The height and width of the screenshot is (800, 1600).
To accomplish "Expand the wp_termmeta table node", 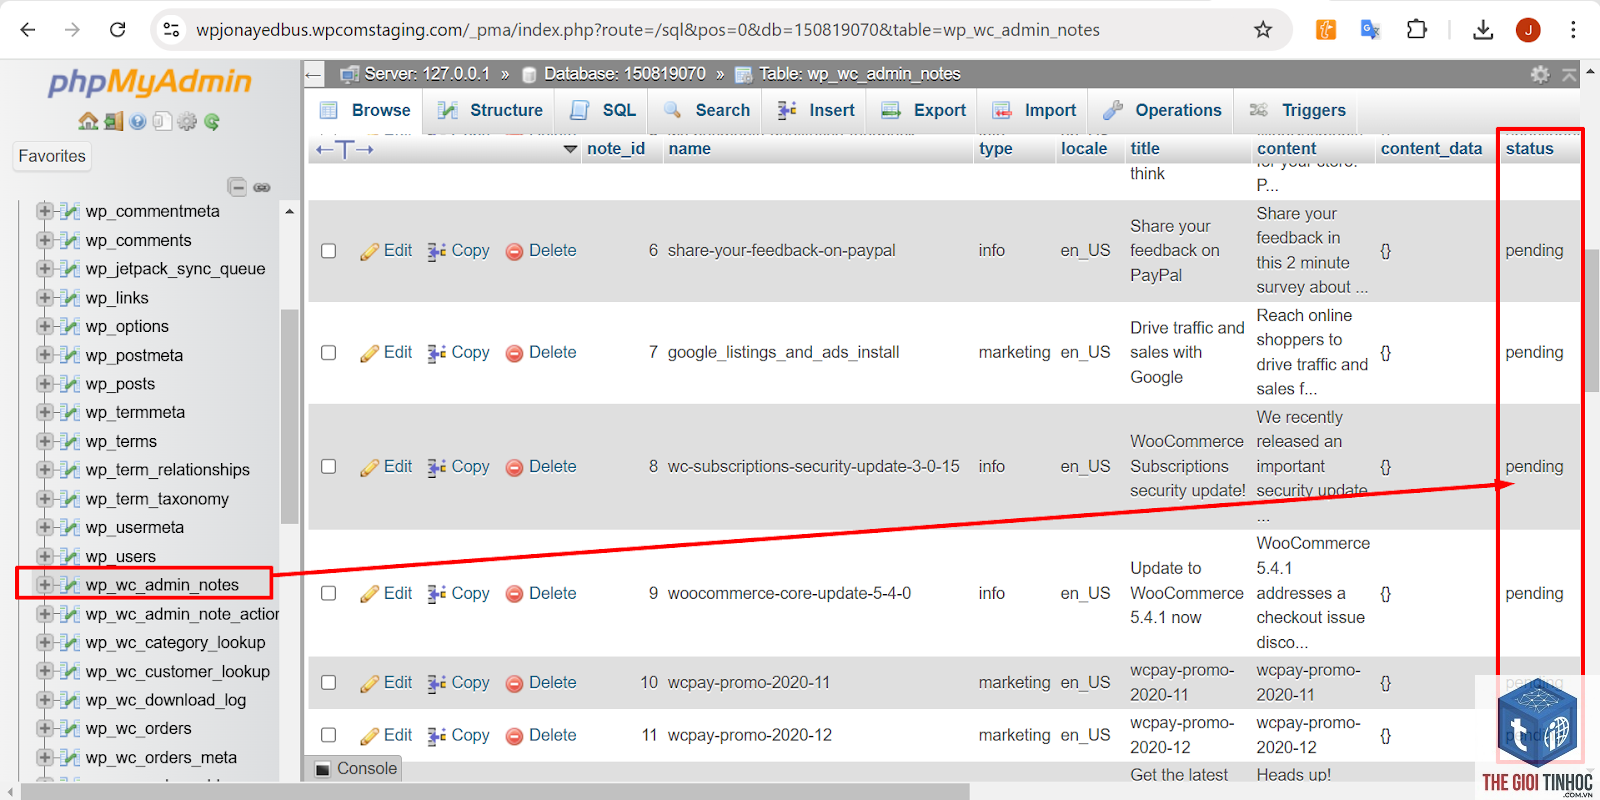I will [x=44, y=412].
